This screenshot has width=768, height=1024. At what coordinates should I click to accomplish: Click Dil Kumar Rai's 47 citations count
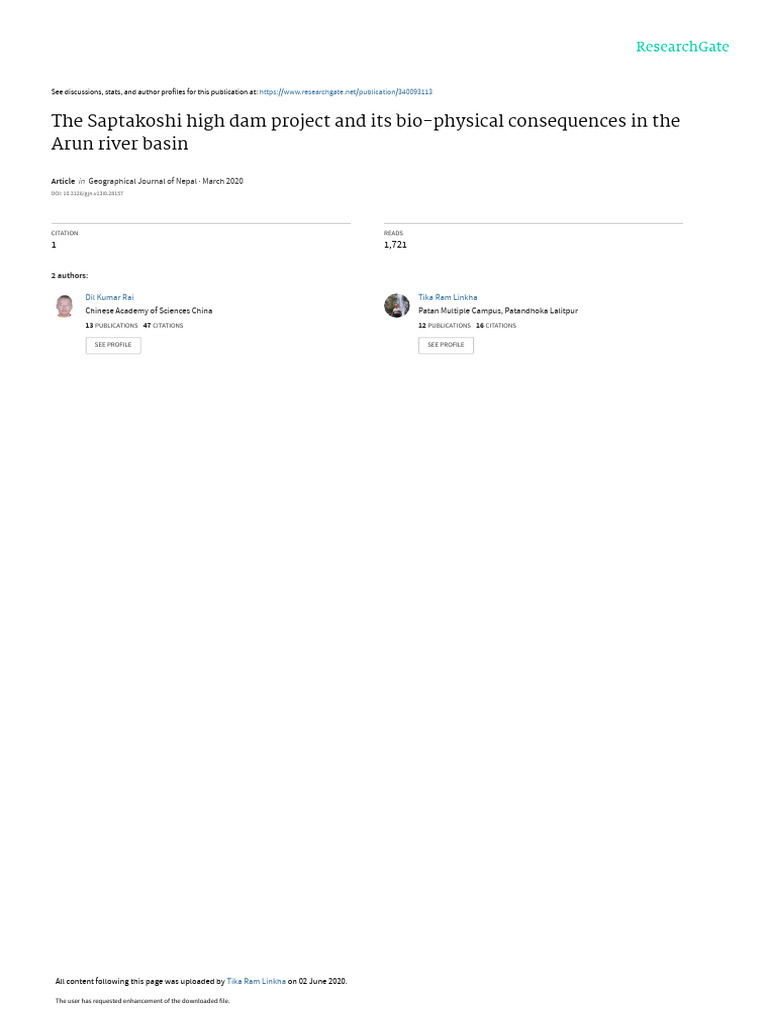[163, 325]
